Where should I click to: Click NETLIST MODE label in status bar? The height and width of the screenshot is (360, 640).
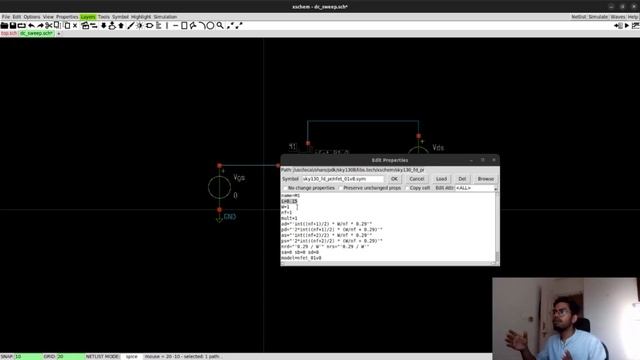pos(102,356)
